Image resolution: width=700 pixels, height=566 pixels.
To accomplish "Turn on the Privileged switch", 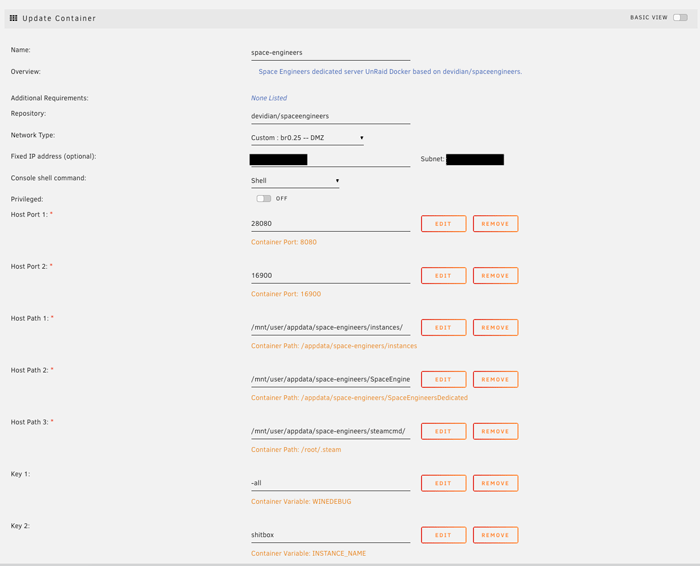I will click(263, 198).
